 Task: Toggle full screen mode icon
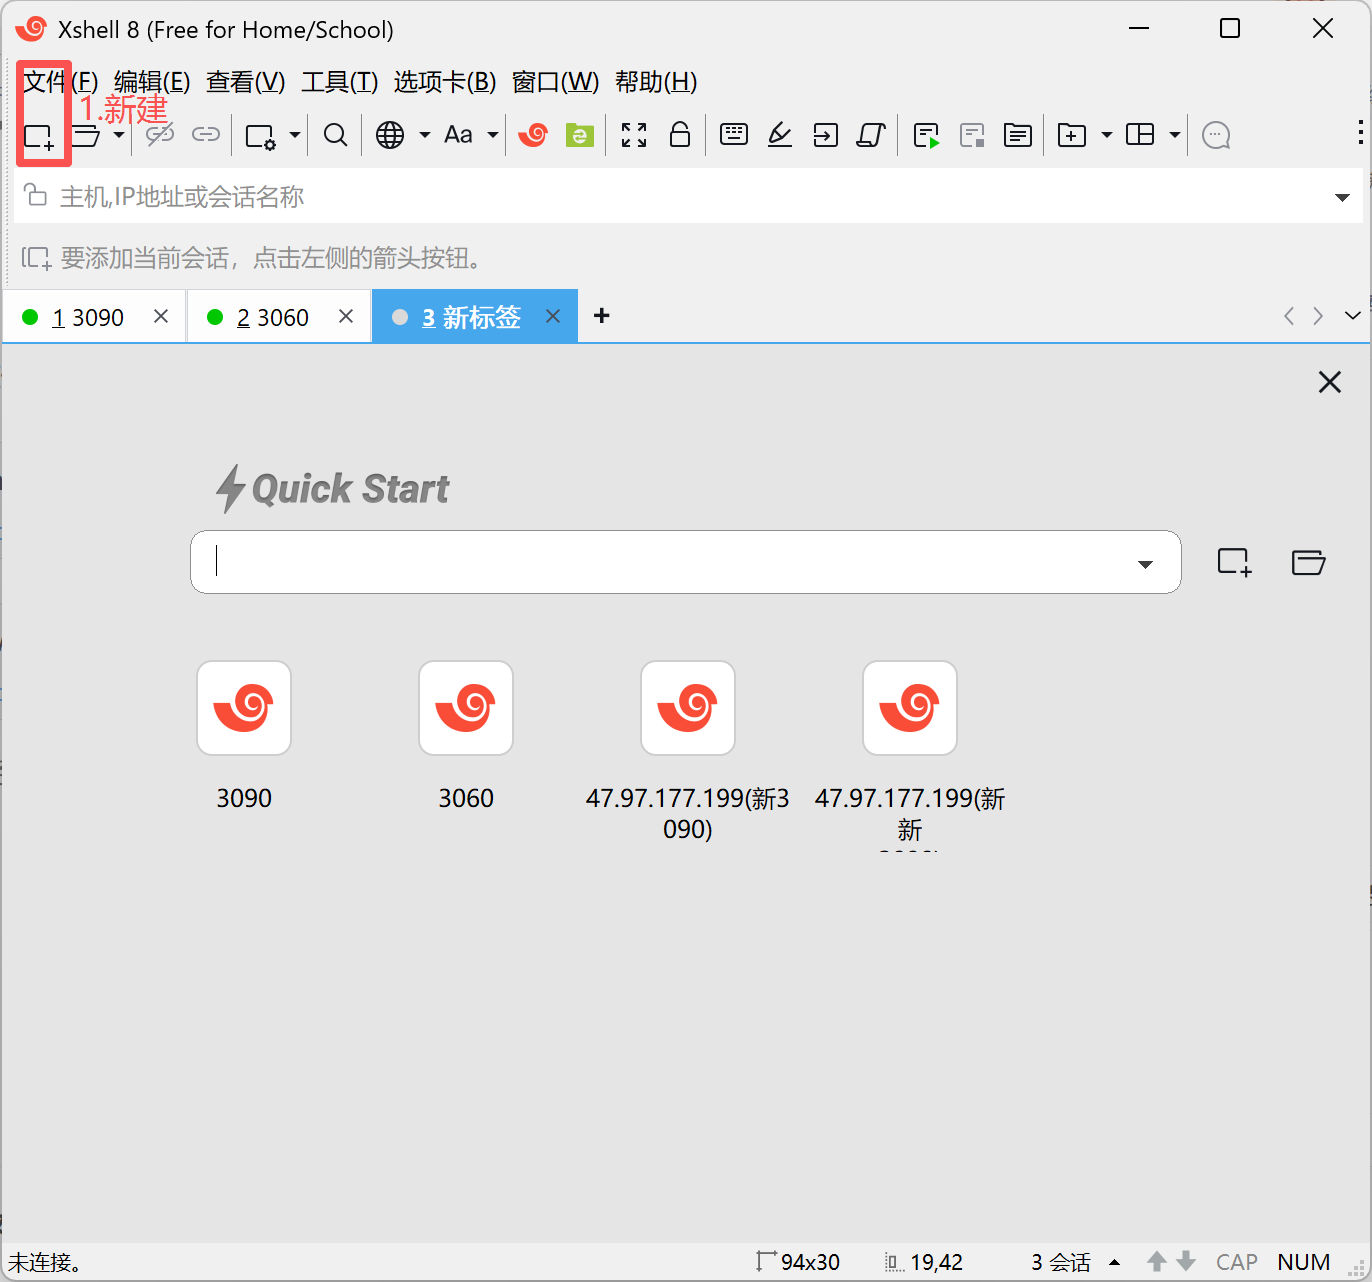[x=634, y=135]
